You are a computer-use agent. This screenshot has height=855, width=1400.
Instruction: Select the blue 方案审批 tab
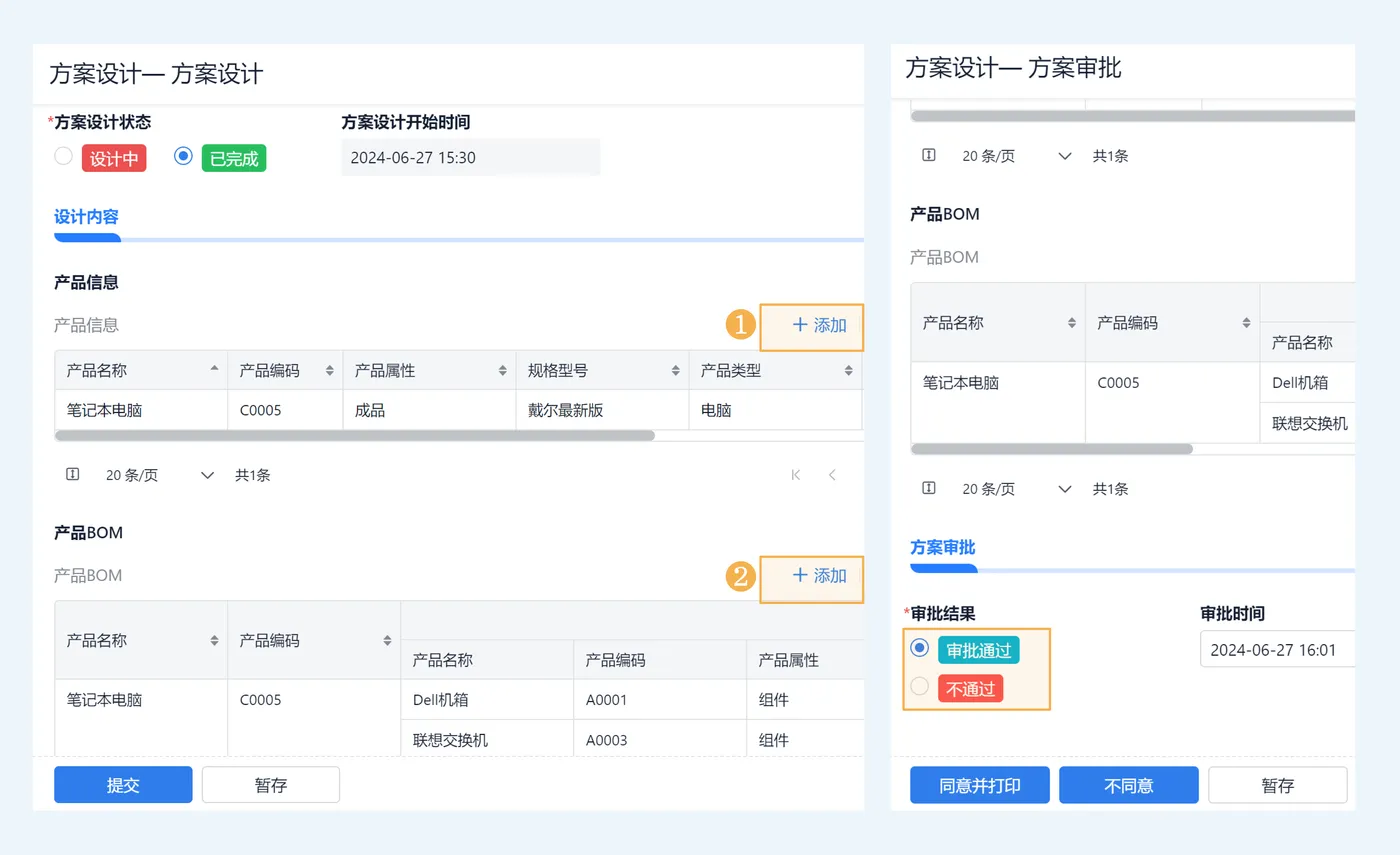[942, 547]
